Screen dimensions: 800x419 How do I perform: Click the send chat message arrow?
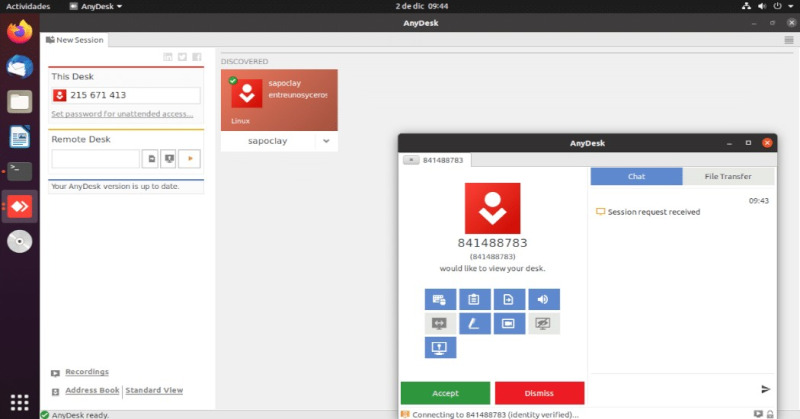766,389
